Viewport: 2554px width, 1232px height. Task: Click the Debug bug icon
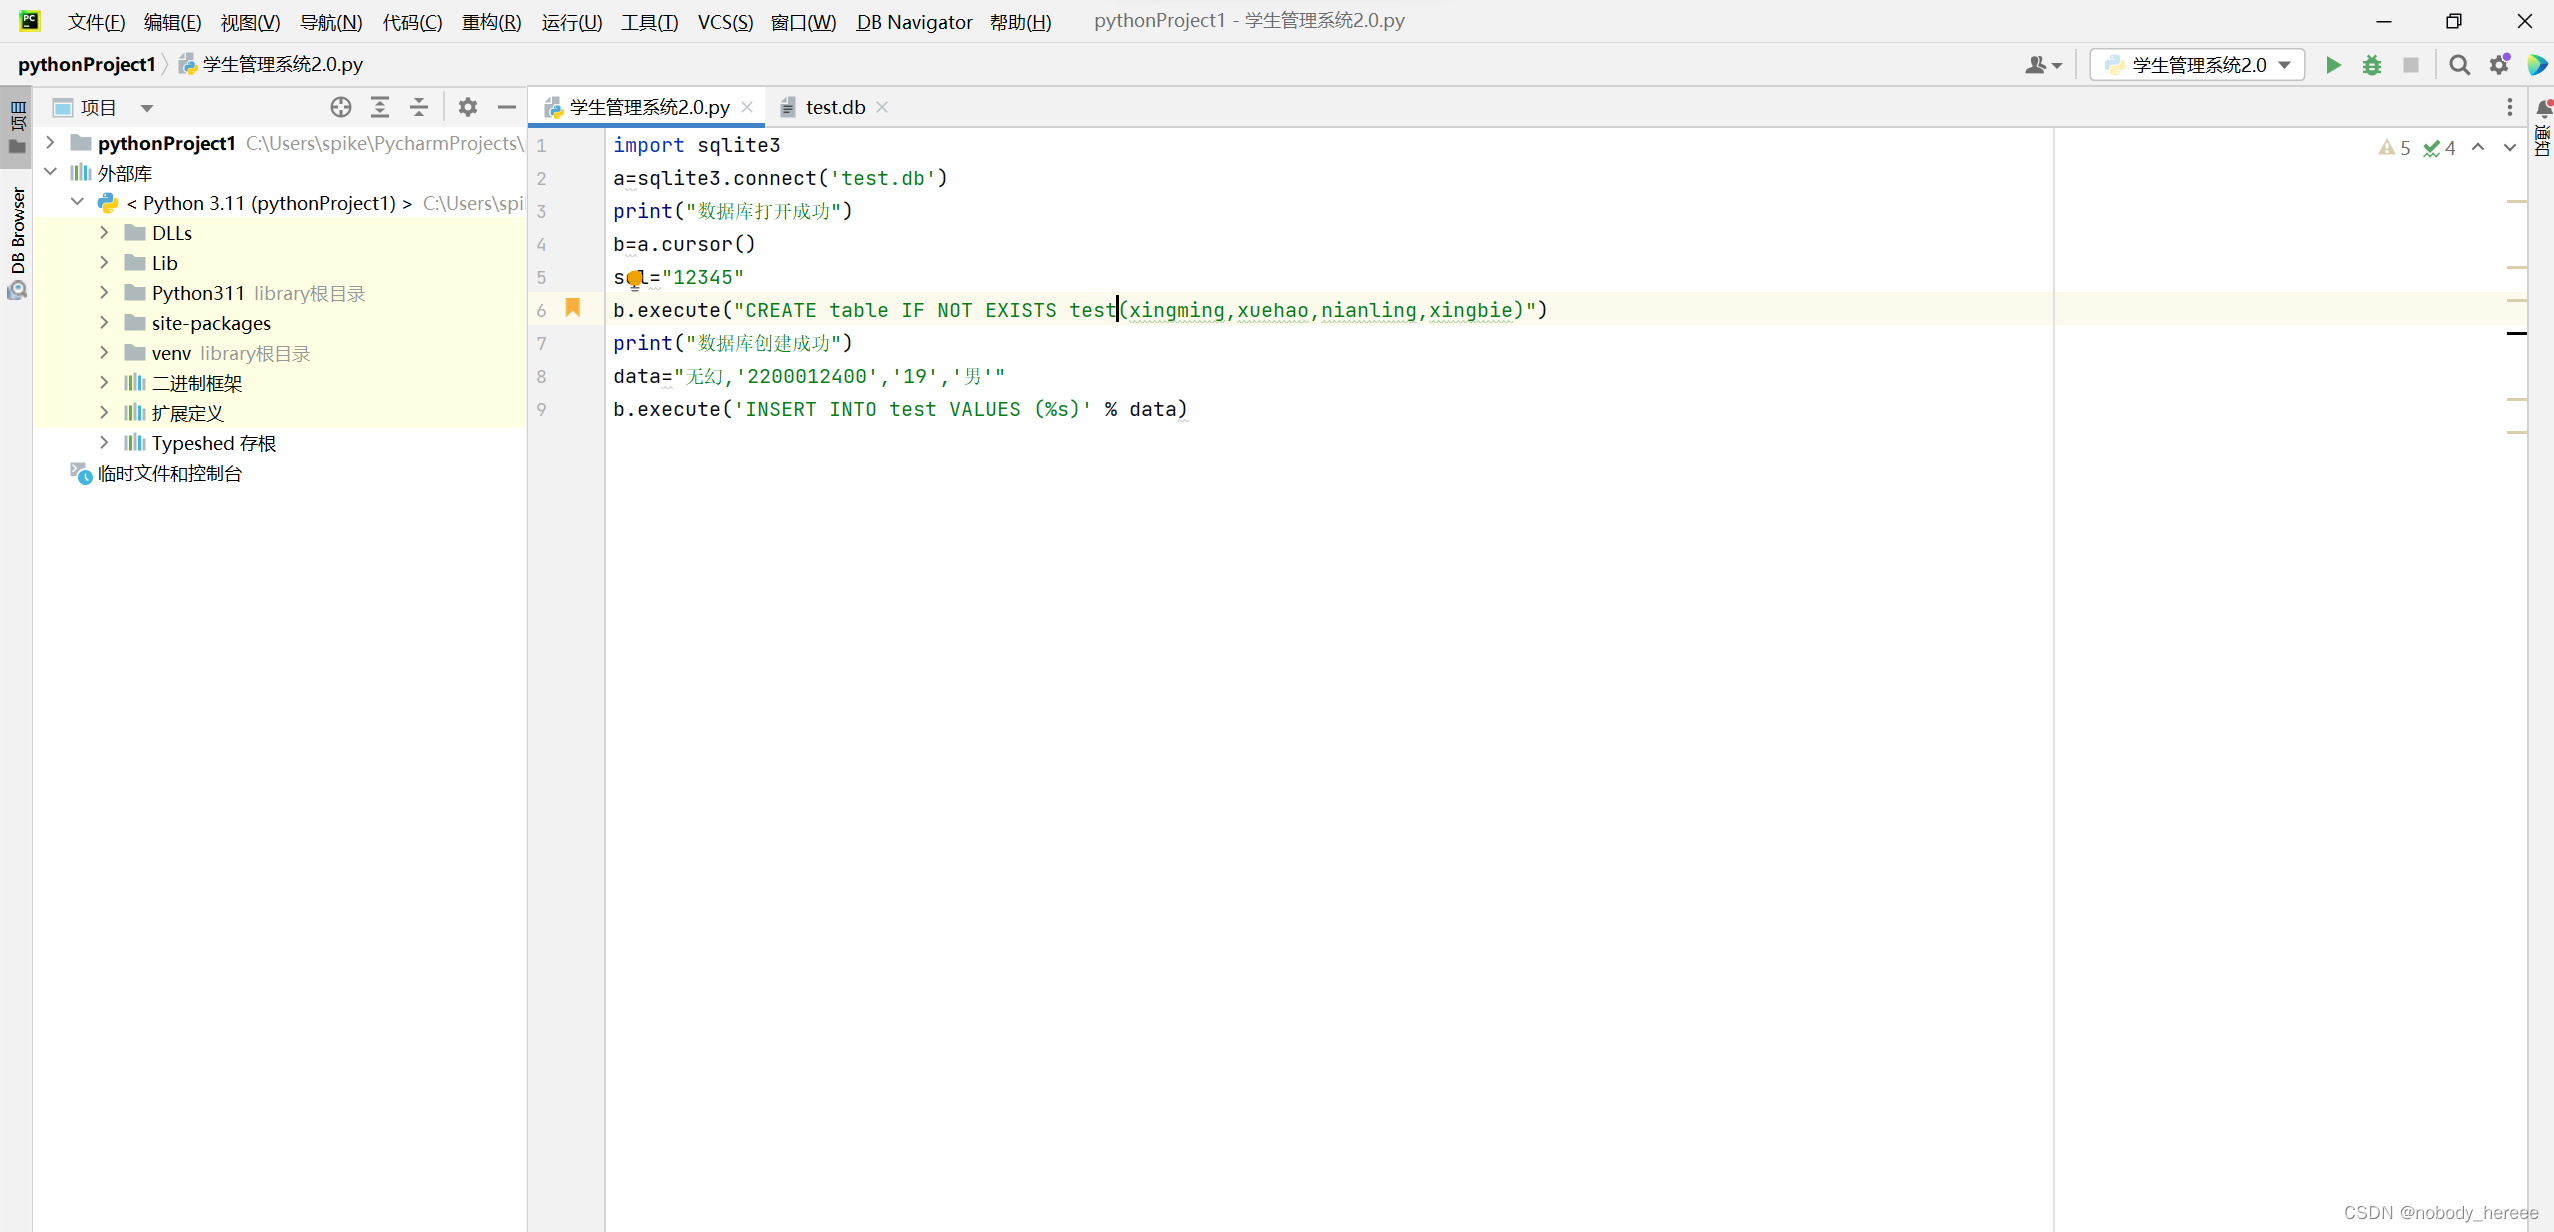click(x=2372, y=65)
